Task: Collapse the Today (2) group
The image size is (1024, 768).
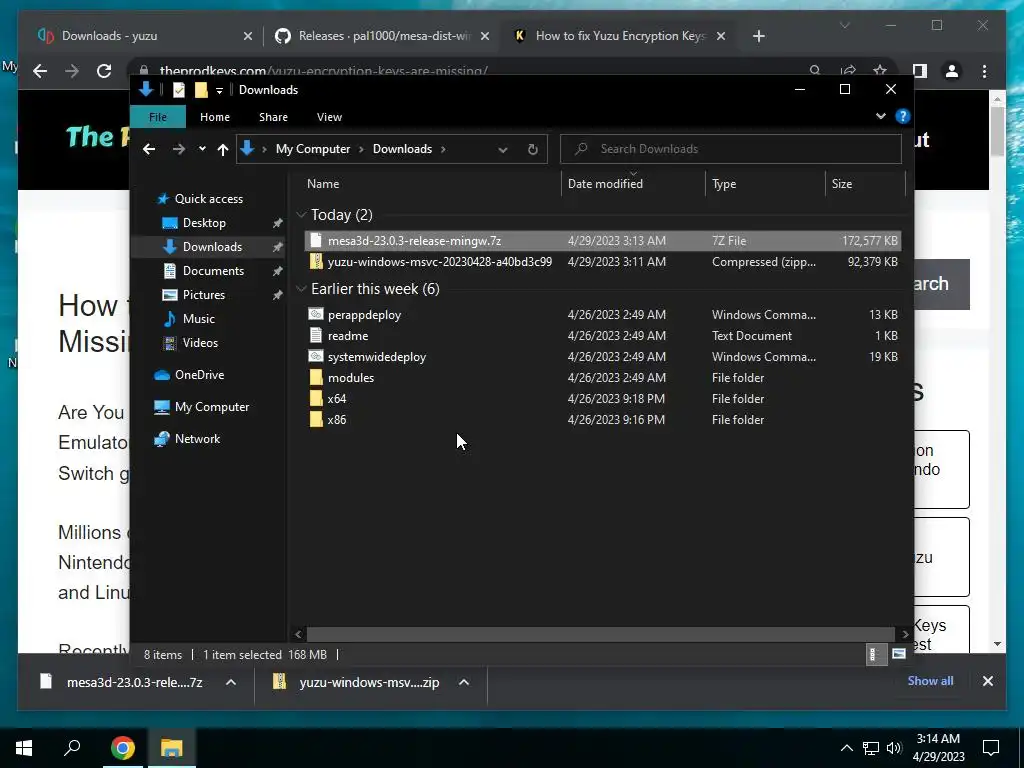Action: (x=302, y=215)
